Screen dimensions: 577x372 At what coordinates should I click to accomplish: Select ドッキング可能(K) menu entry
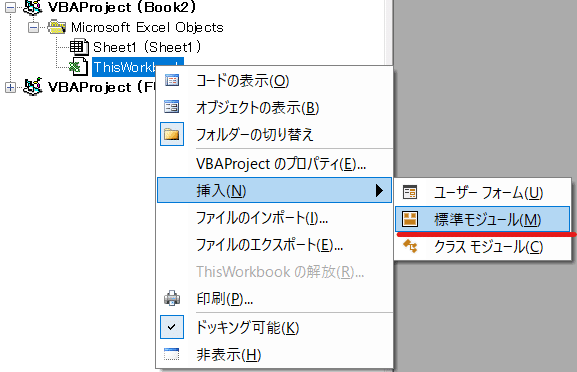(x=275, y=327)
